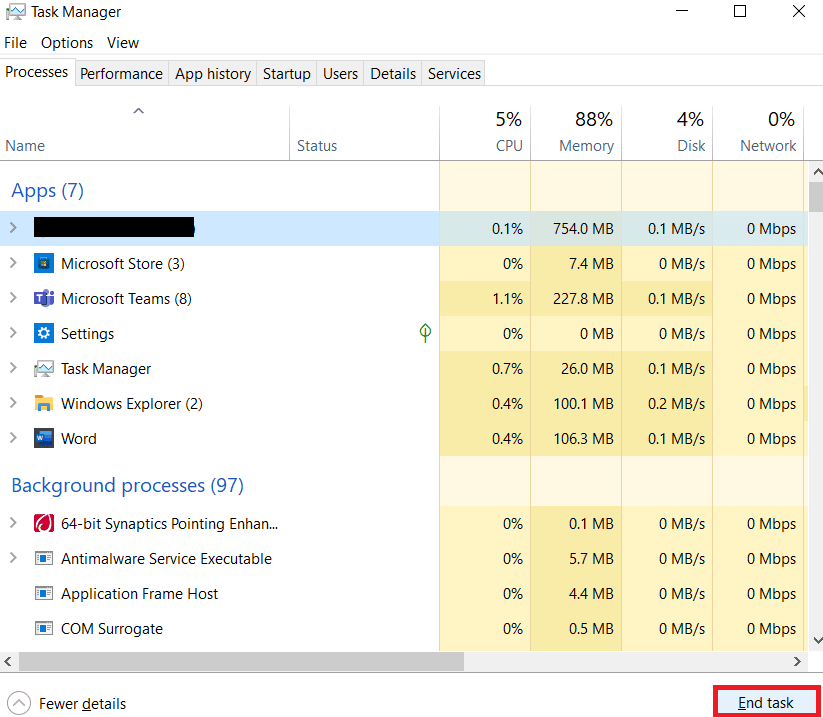Expand the 64-bit Synaptics Pointing row
The image size is (823, 717).
(x=13, y=523)
